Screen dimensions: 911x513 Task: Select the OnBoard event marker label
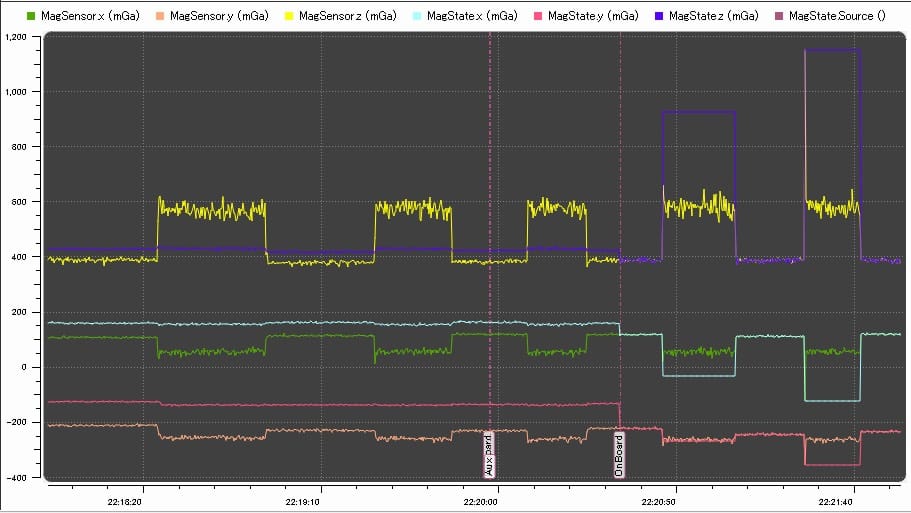[620, 455]
